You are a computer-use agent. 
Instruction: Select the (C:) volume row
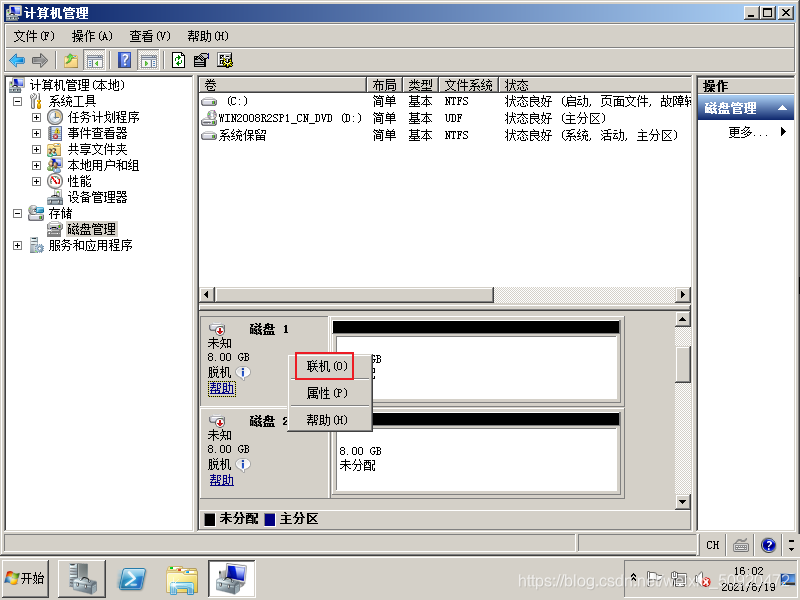pos(445,101)
